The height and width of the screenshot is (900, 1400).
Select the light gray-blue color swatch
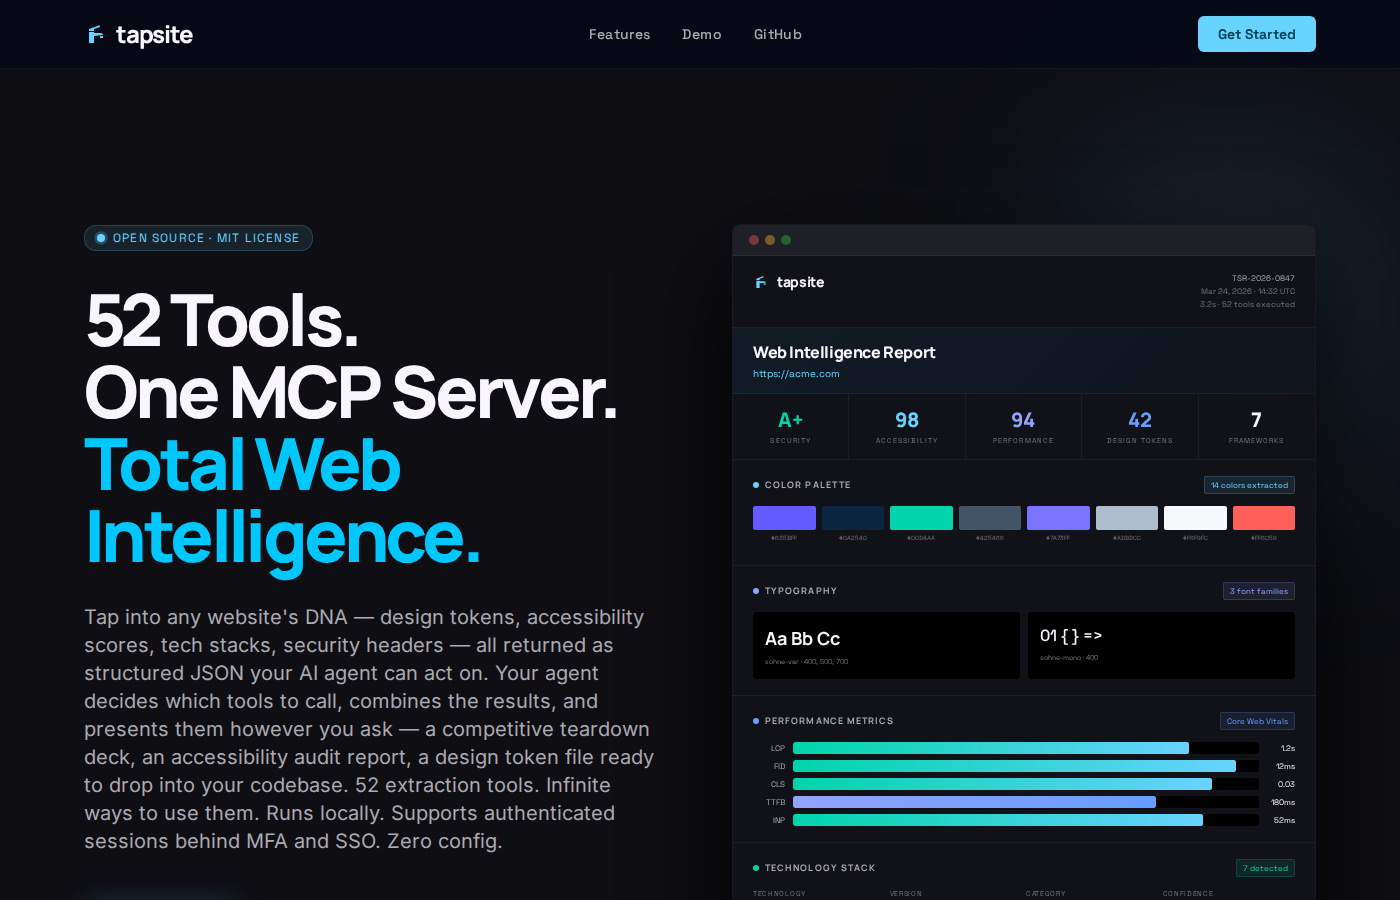pos(1127,518)
